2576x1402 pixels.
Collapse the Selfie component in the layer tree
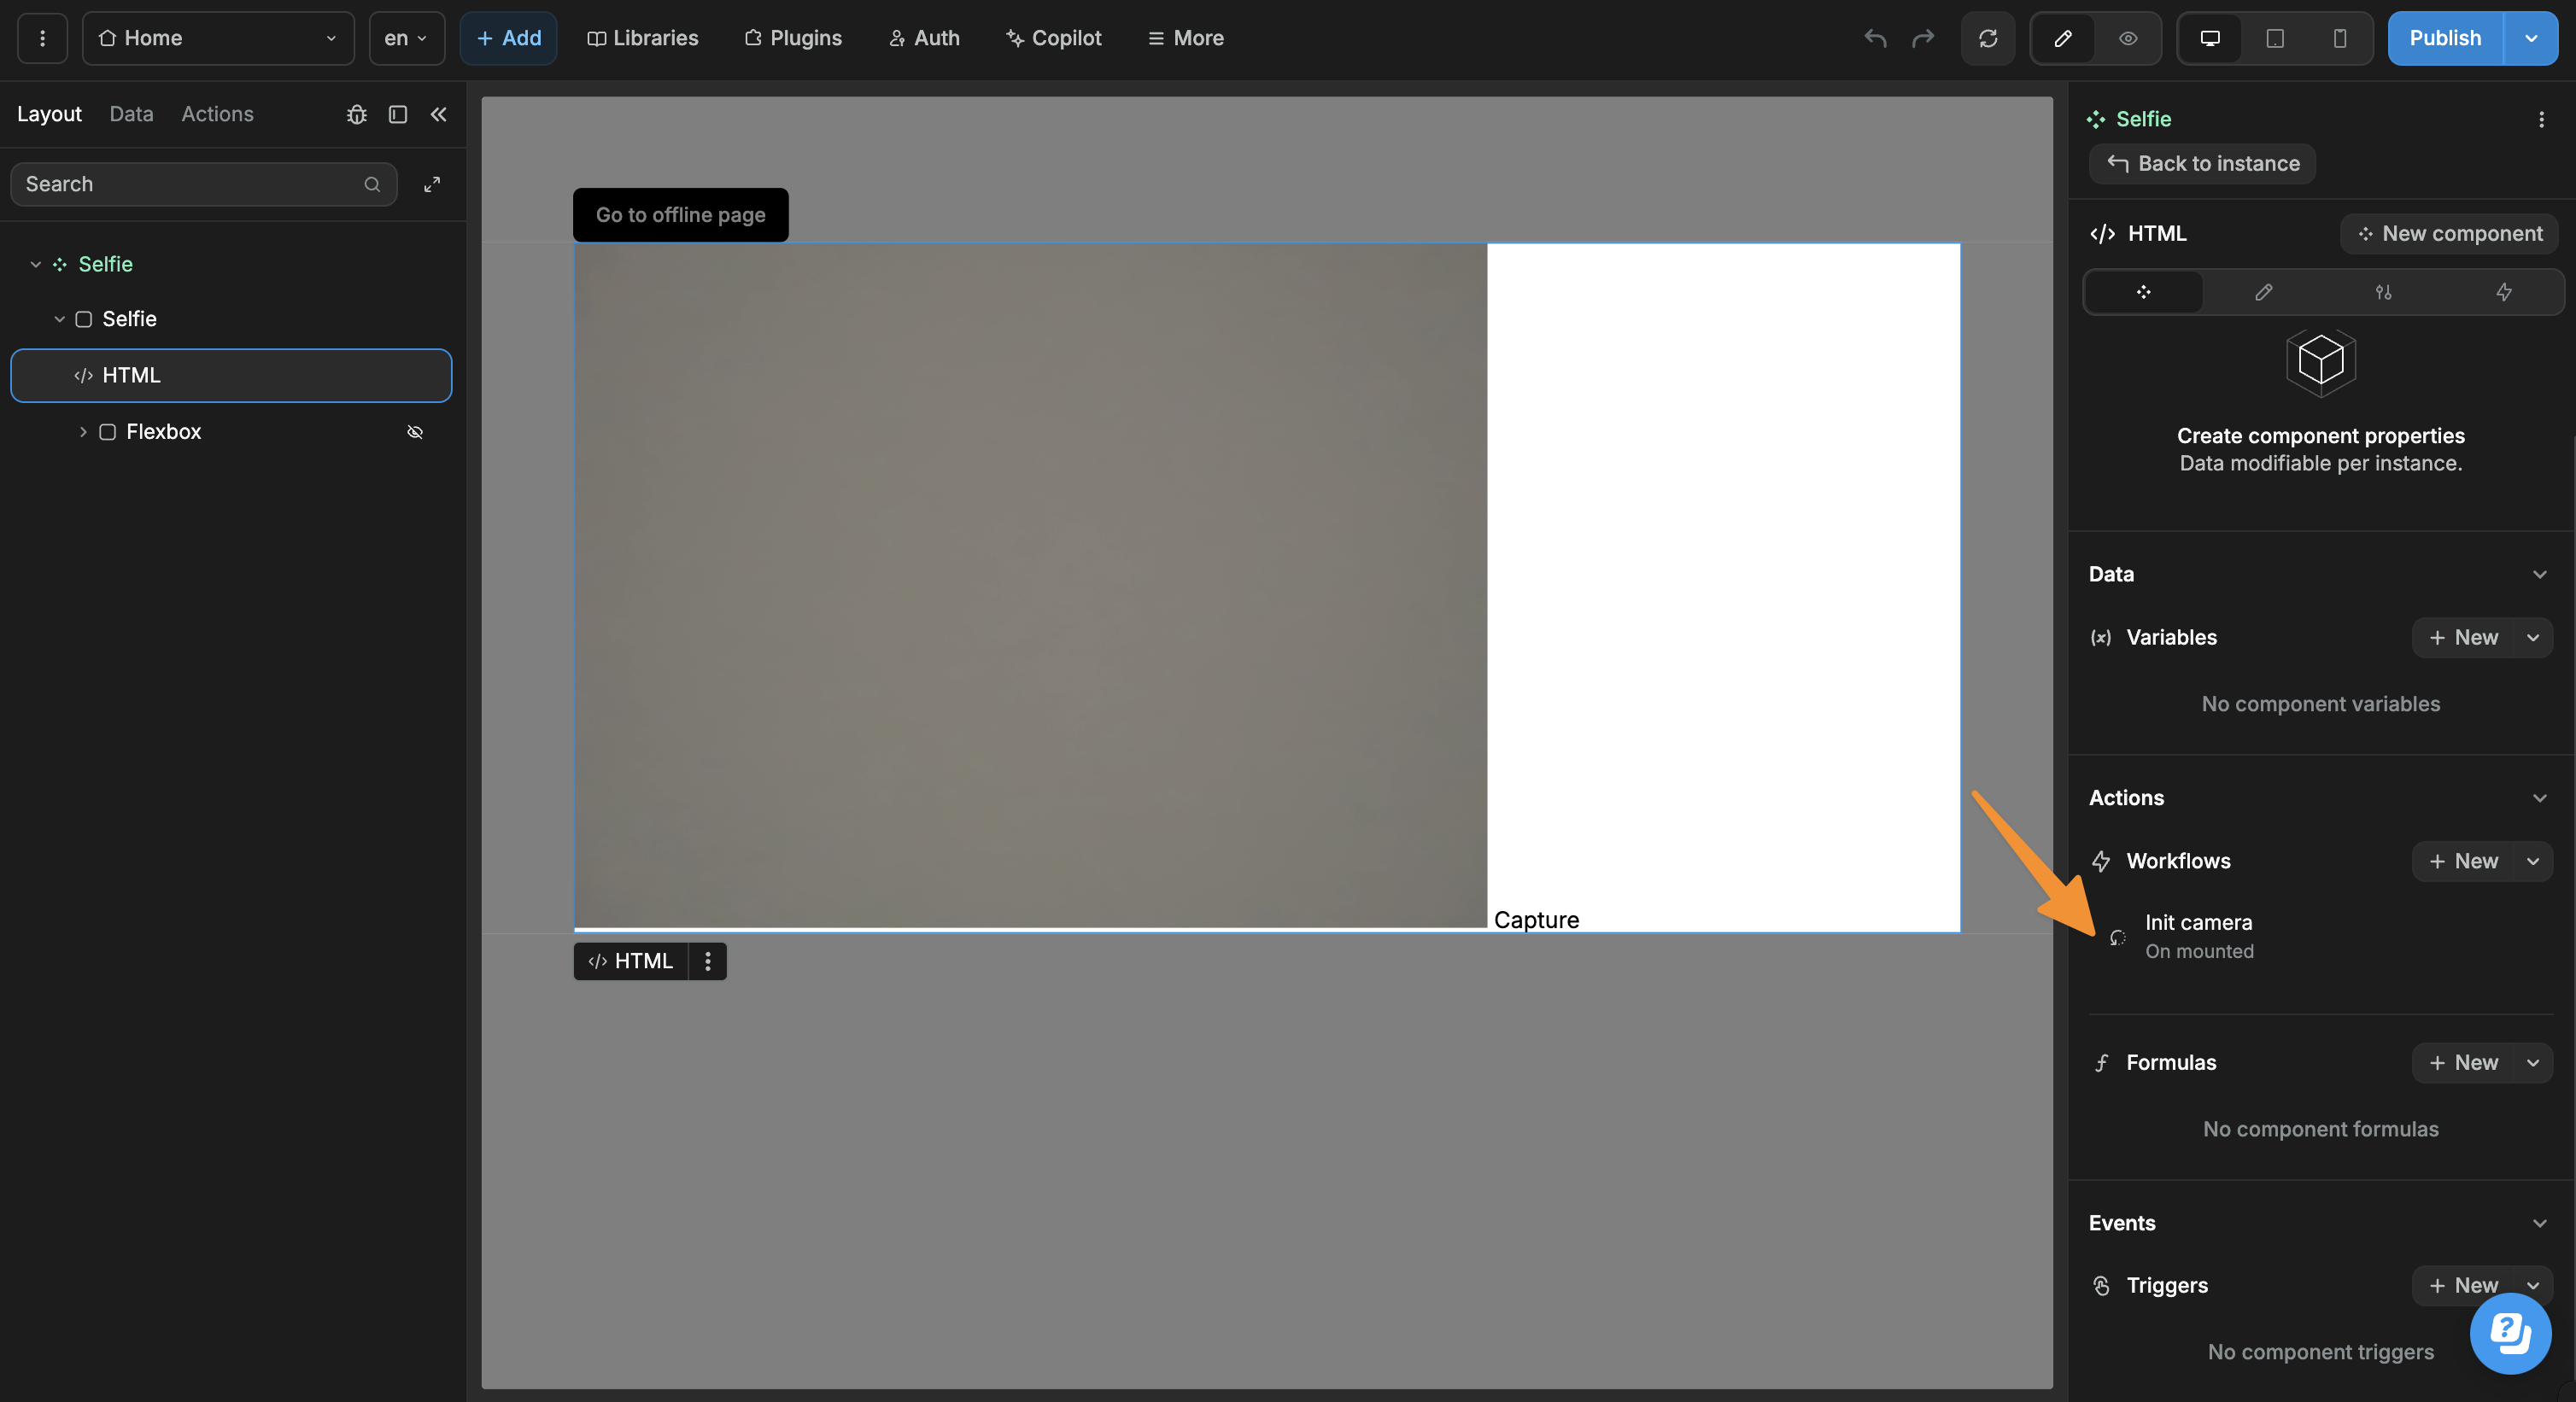[x=35, y=263]
